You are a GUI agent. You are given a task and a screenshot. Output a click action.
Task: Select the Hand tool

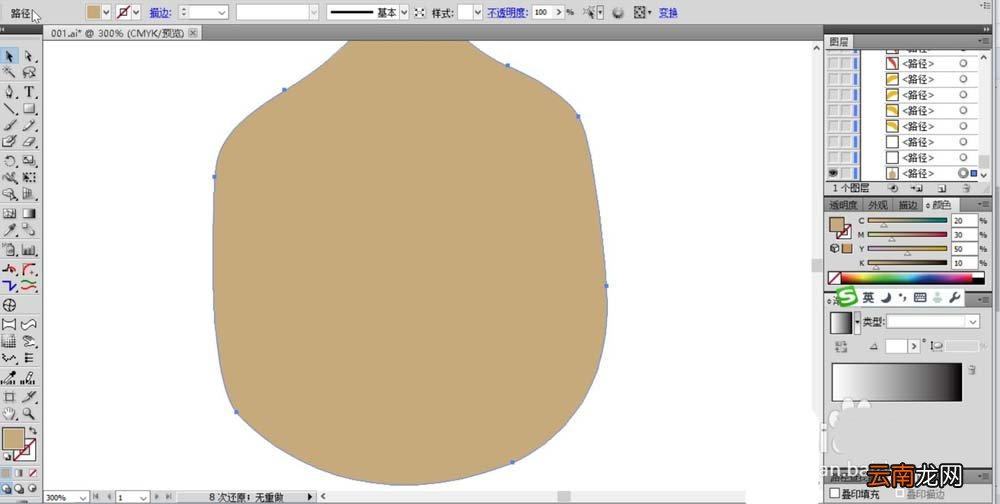[x=10, y=414]
